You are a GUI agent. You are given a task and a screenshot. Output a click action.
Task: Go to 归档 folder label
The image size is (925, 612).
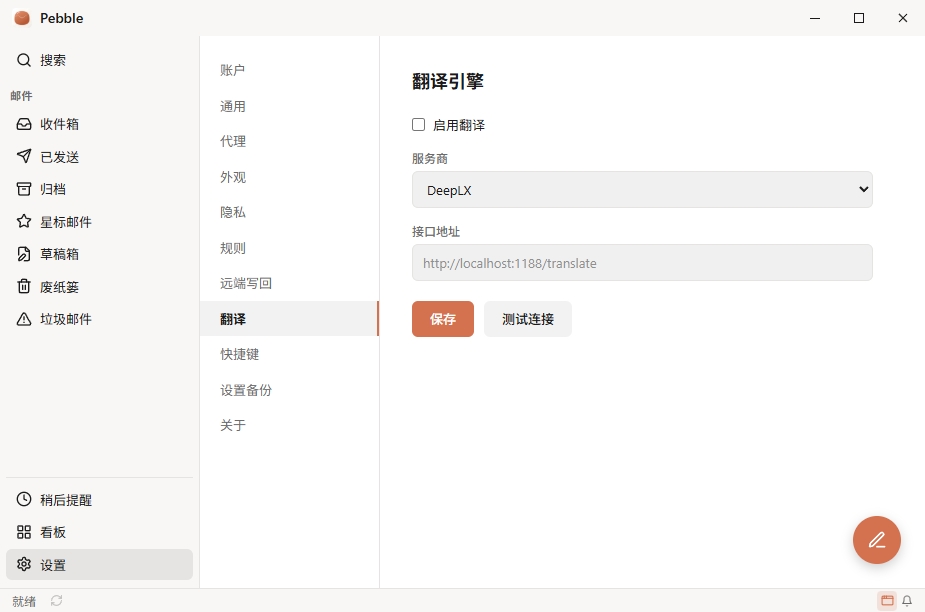pos(53,189)
